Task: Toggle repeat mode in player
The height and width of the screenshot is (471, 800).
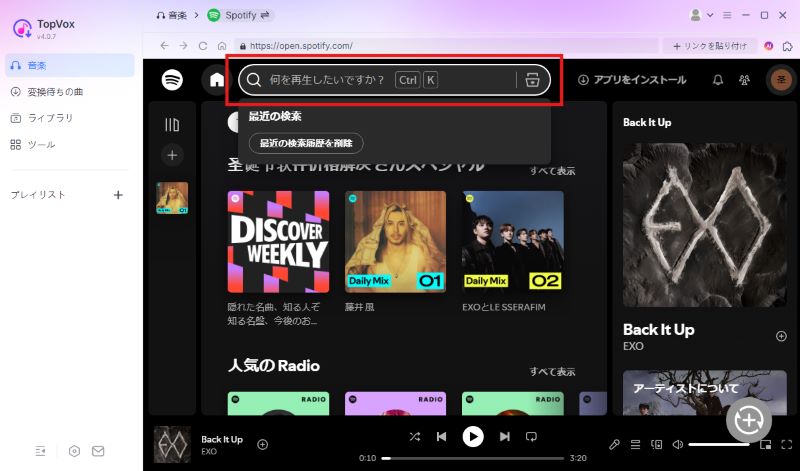Action: coord(532,437)
